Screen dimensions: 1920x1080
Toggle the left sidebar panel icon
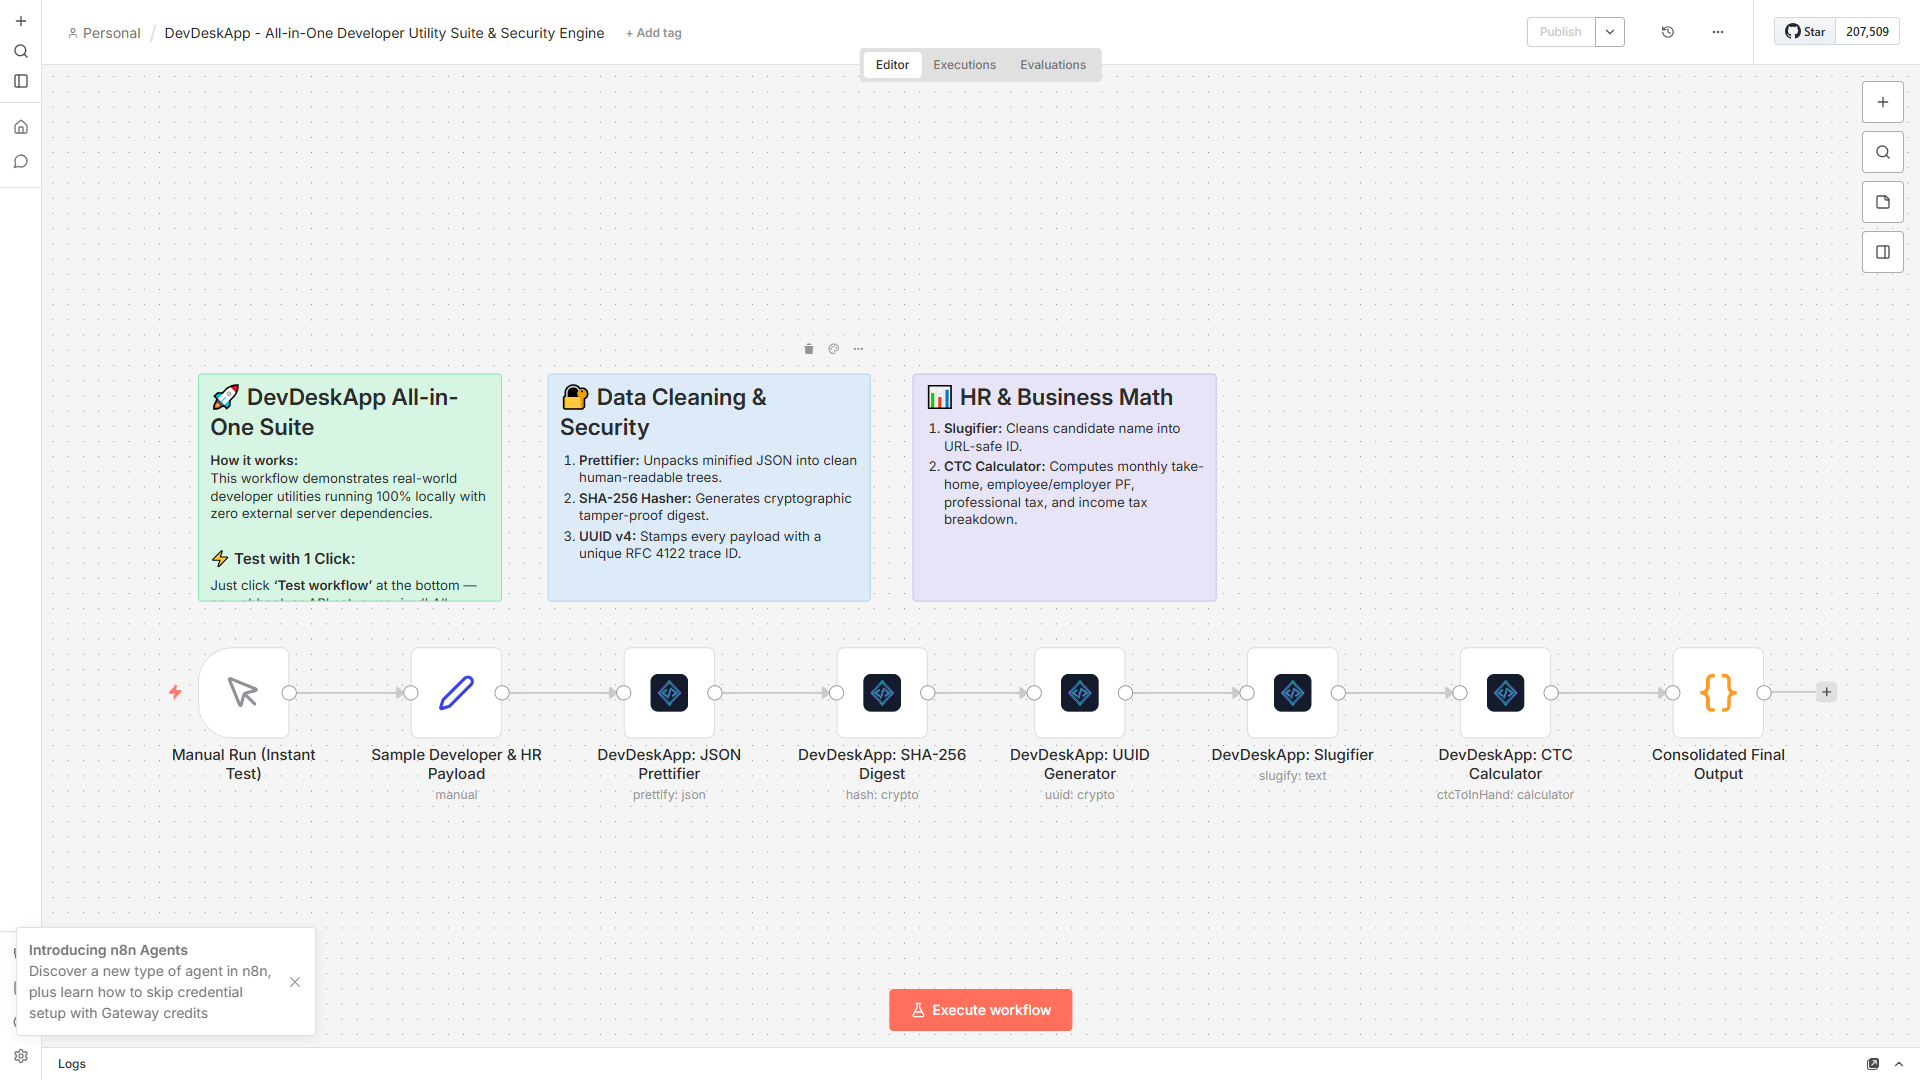click(21, 81)
